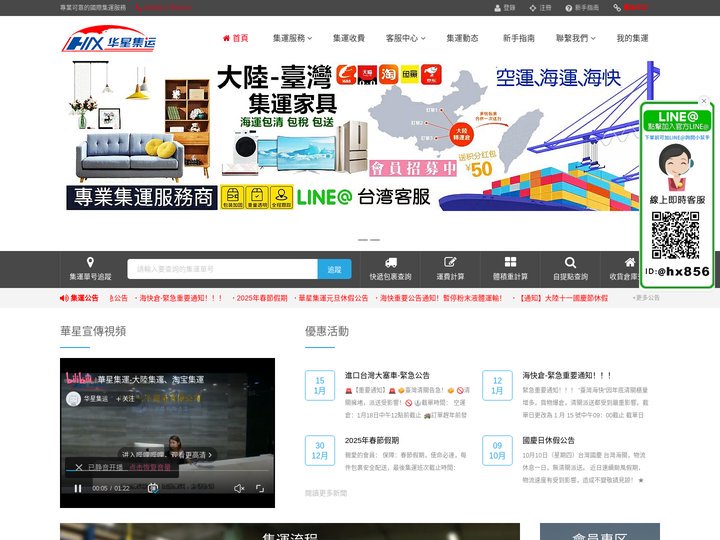720x540 pixels.
Task: Click the 15 1月 date box
Action: (320, 385)
